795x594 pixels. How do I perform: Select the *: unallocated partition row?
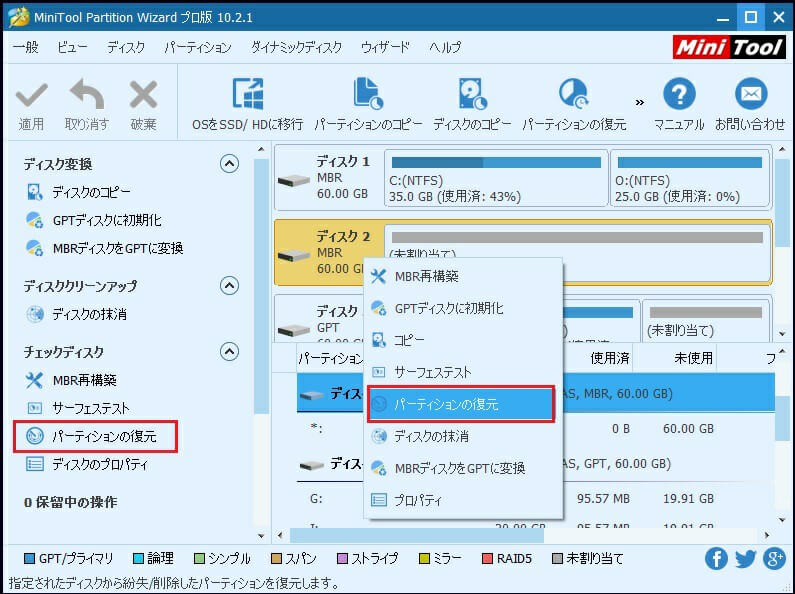click(x=535, y=429)
